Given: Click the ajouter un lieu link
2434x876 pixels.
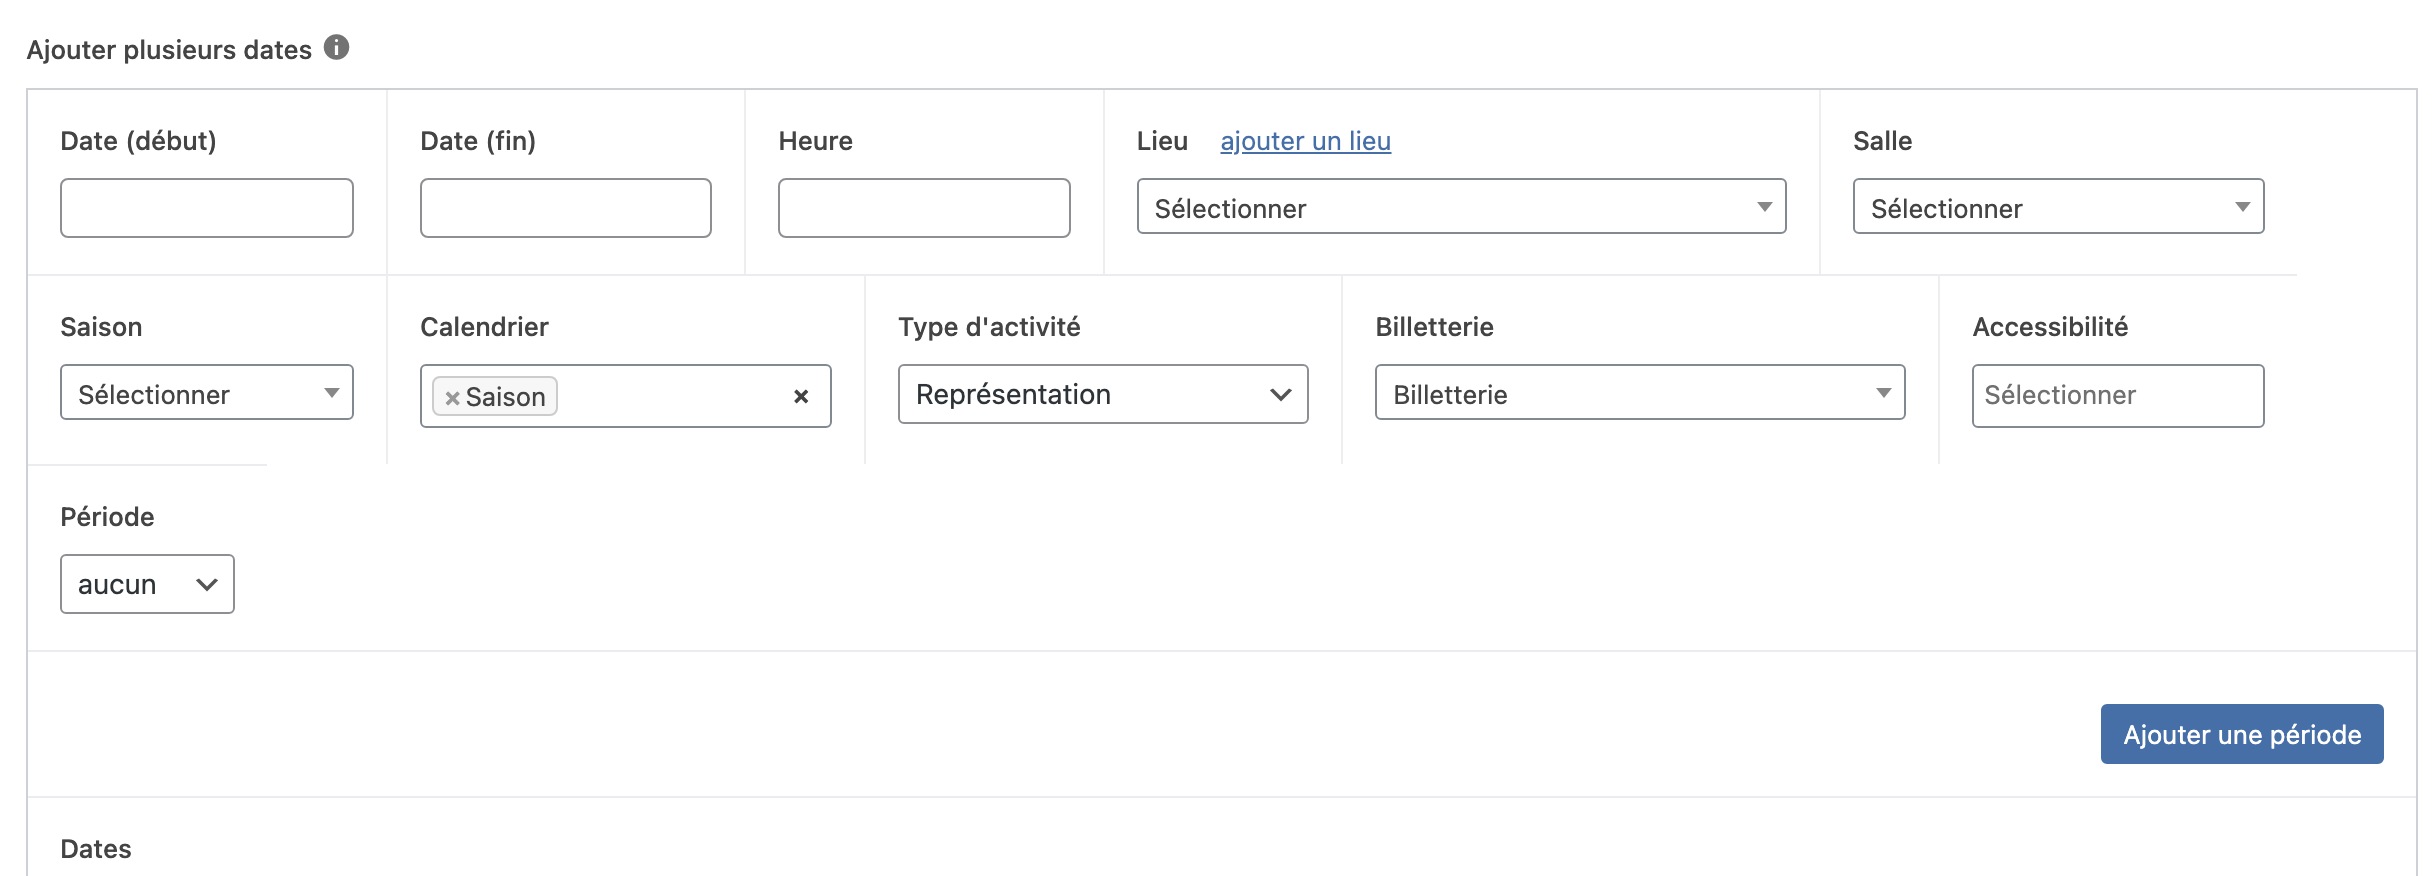Looking at the screenshot, I should point(1305,141).
